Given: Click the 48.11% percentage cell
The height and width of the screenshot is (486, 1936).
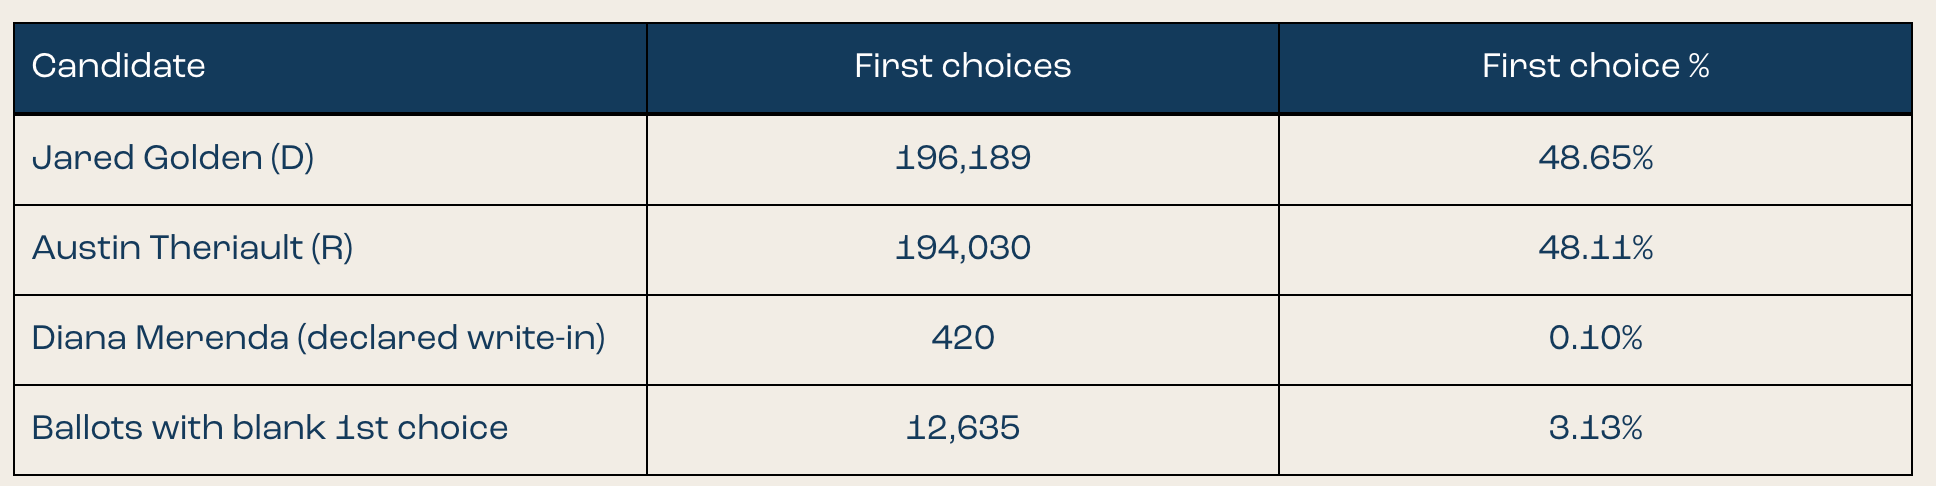Looking at the screenshot, I should click(1595, 250).
